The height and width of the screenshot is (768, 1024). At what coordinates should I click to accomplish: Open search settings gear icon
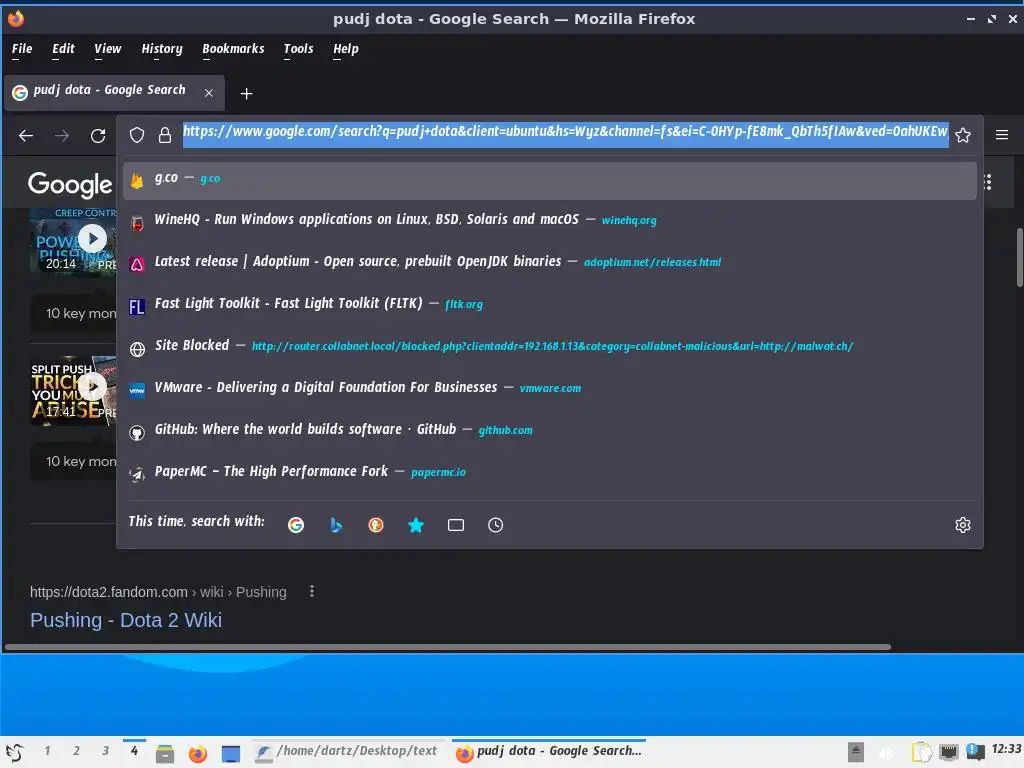[x=963, y=524]
